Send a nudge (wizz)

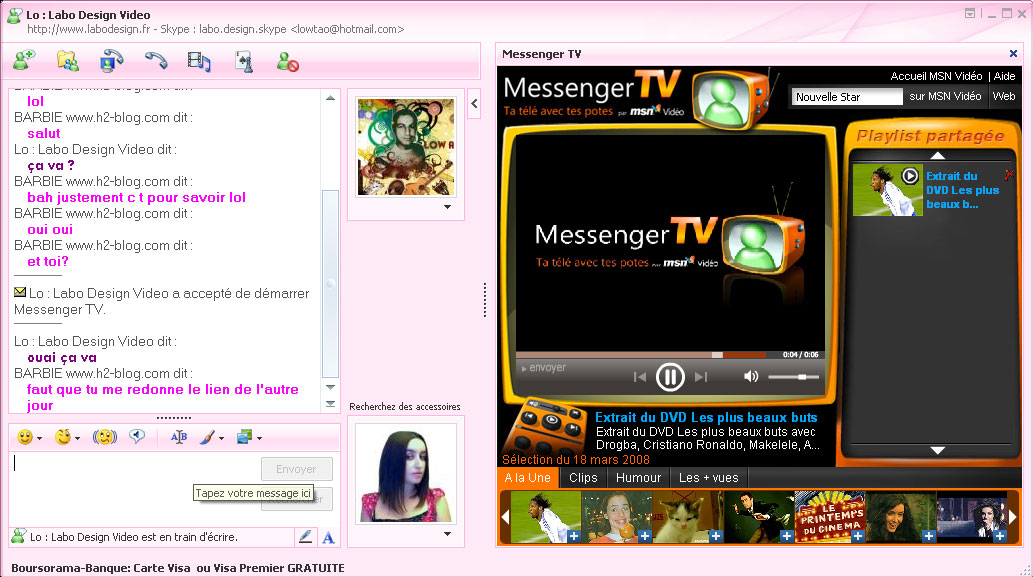point(104,437)
